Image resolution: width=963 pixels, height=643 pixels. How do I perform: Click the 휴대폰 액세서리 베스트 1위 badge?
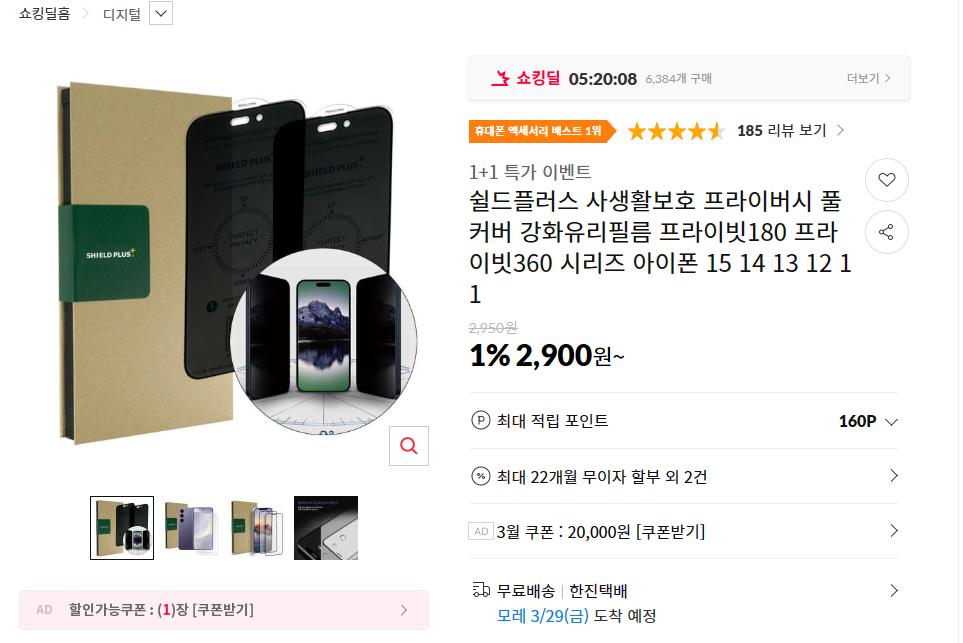click(538, 131)
